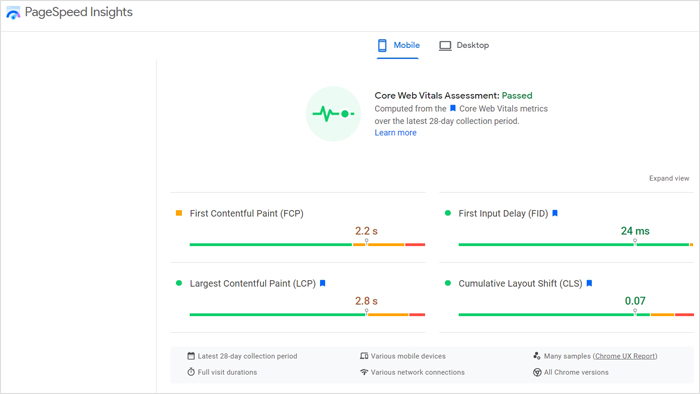This screenshot has height=394, width=700.
Task: Open the Learn more link
Action: pos(395,133)
